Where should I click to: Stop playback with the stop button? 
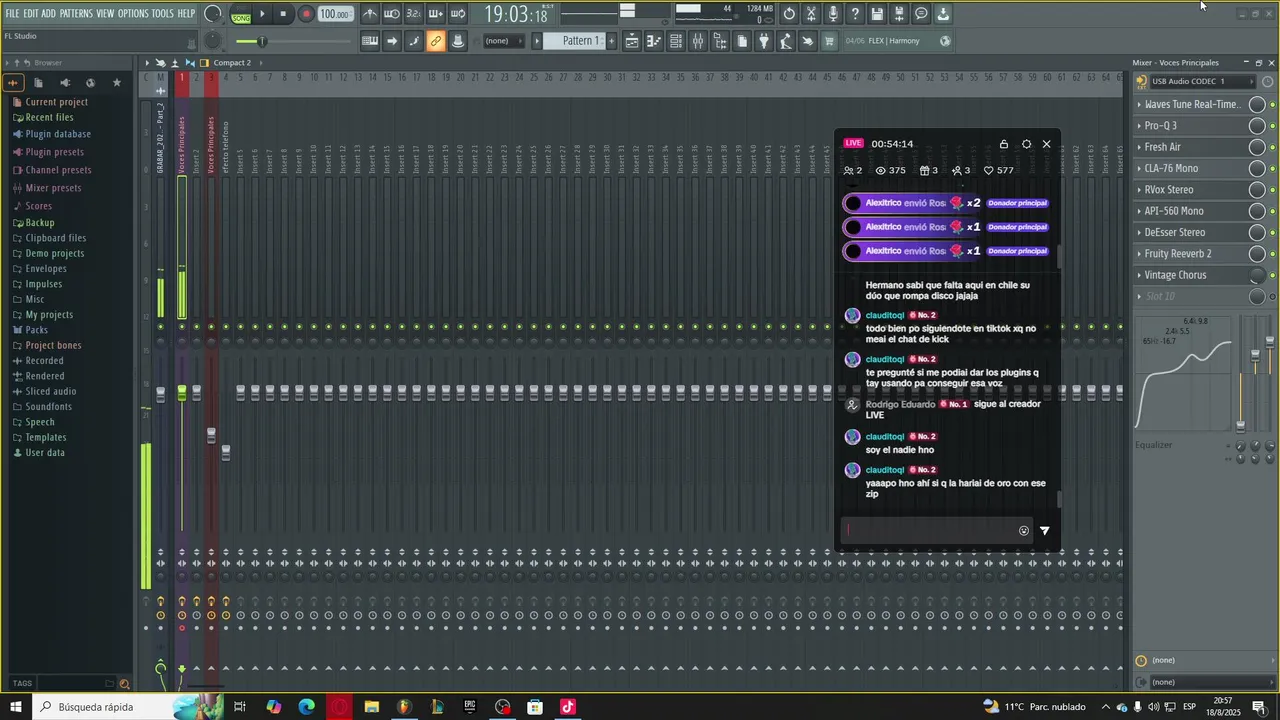pyautogui.click(x=284, y=14)
